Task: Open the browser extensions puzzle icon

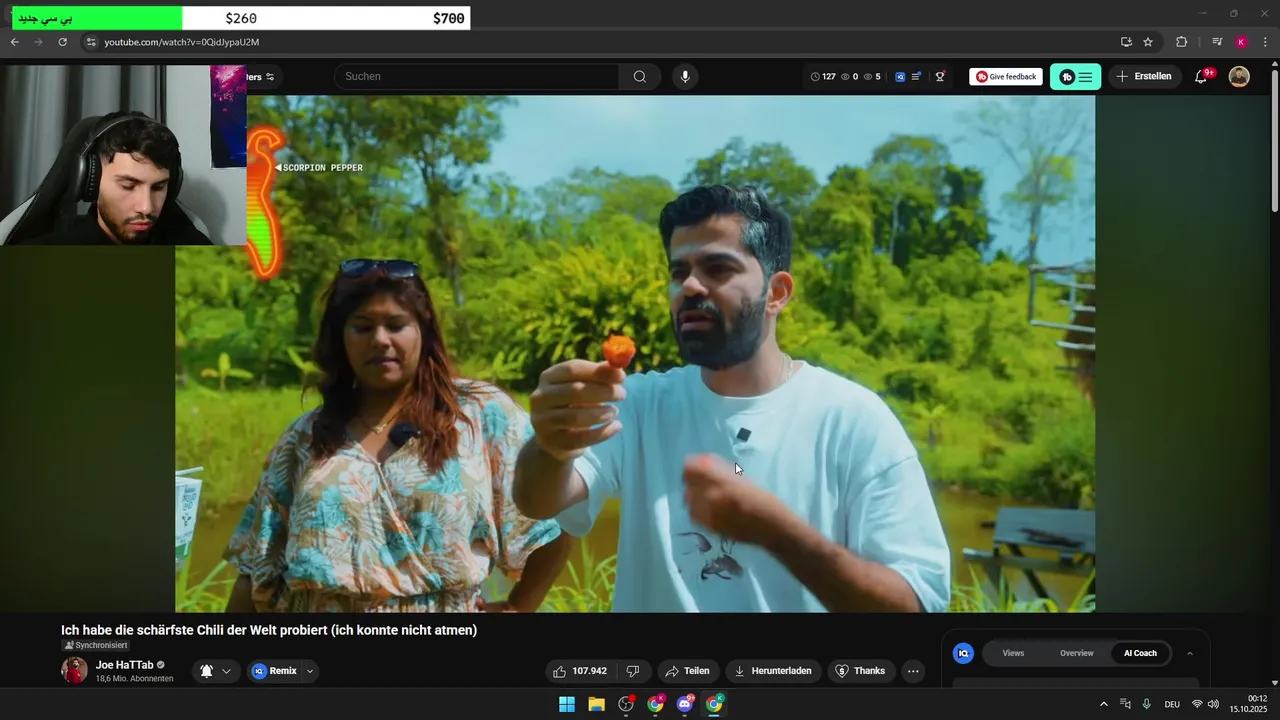Action: pyautogui.click(x=1182, y=42)
